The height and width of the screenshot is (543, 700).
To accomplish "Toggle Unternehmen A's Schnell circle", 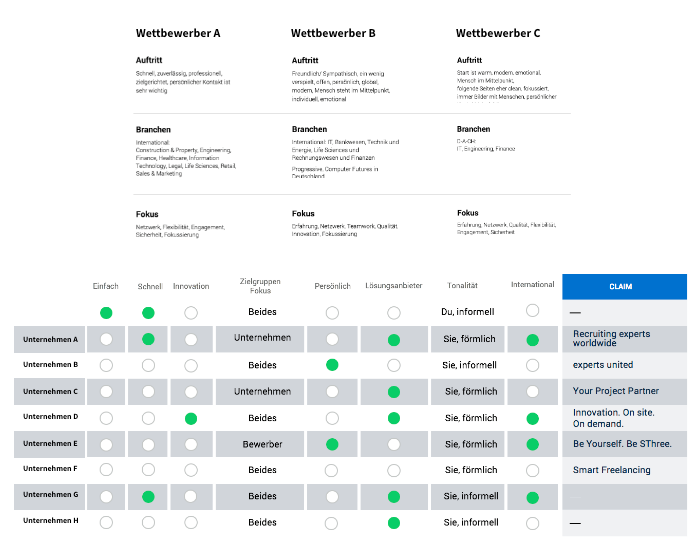I will [x=148, y=339].
